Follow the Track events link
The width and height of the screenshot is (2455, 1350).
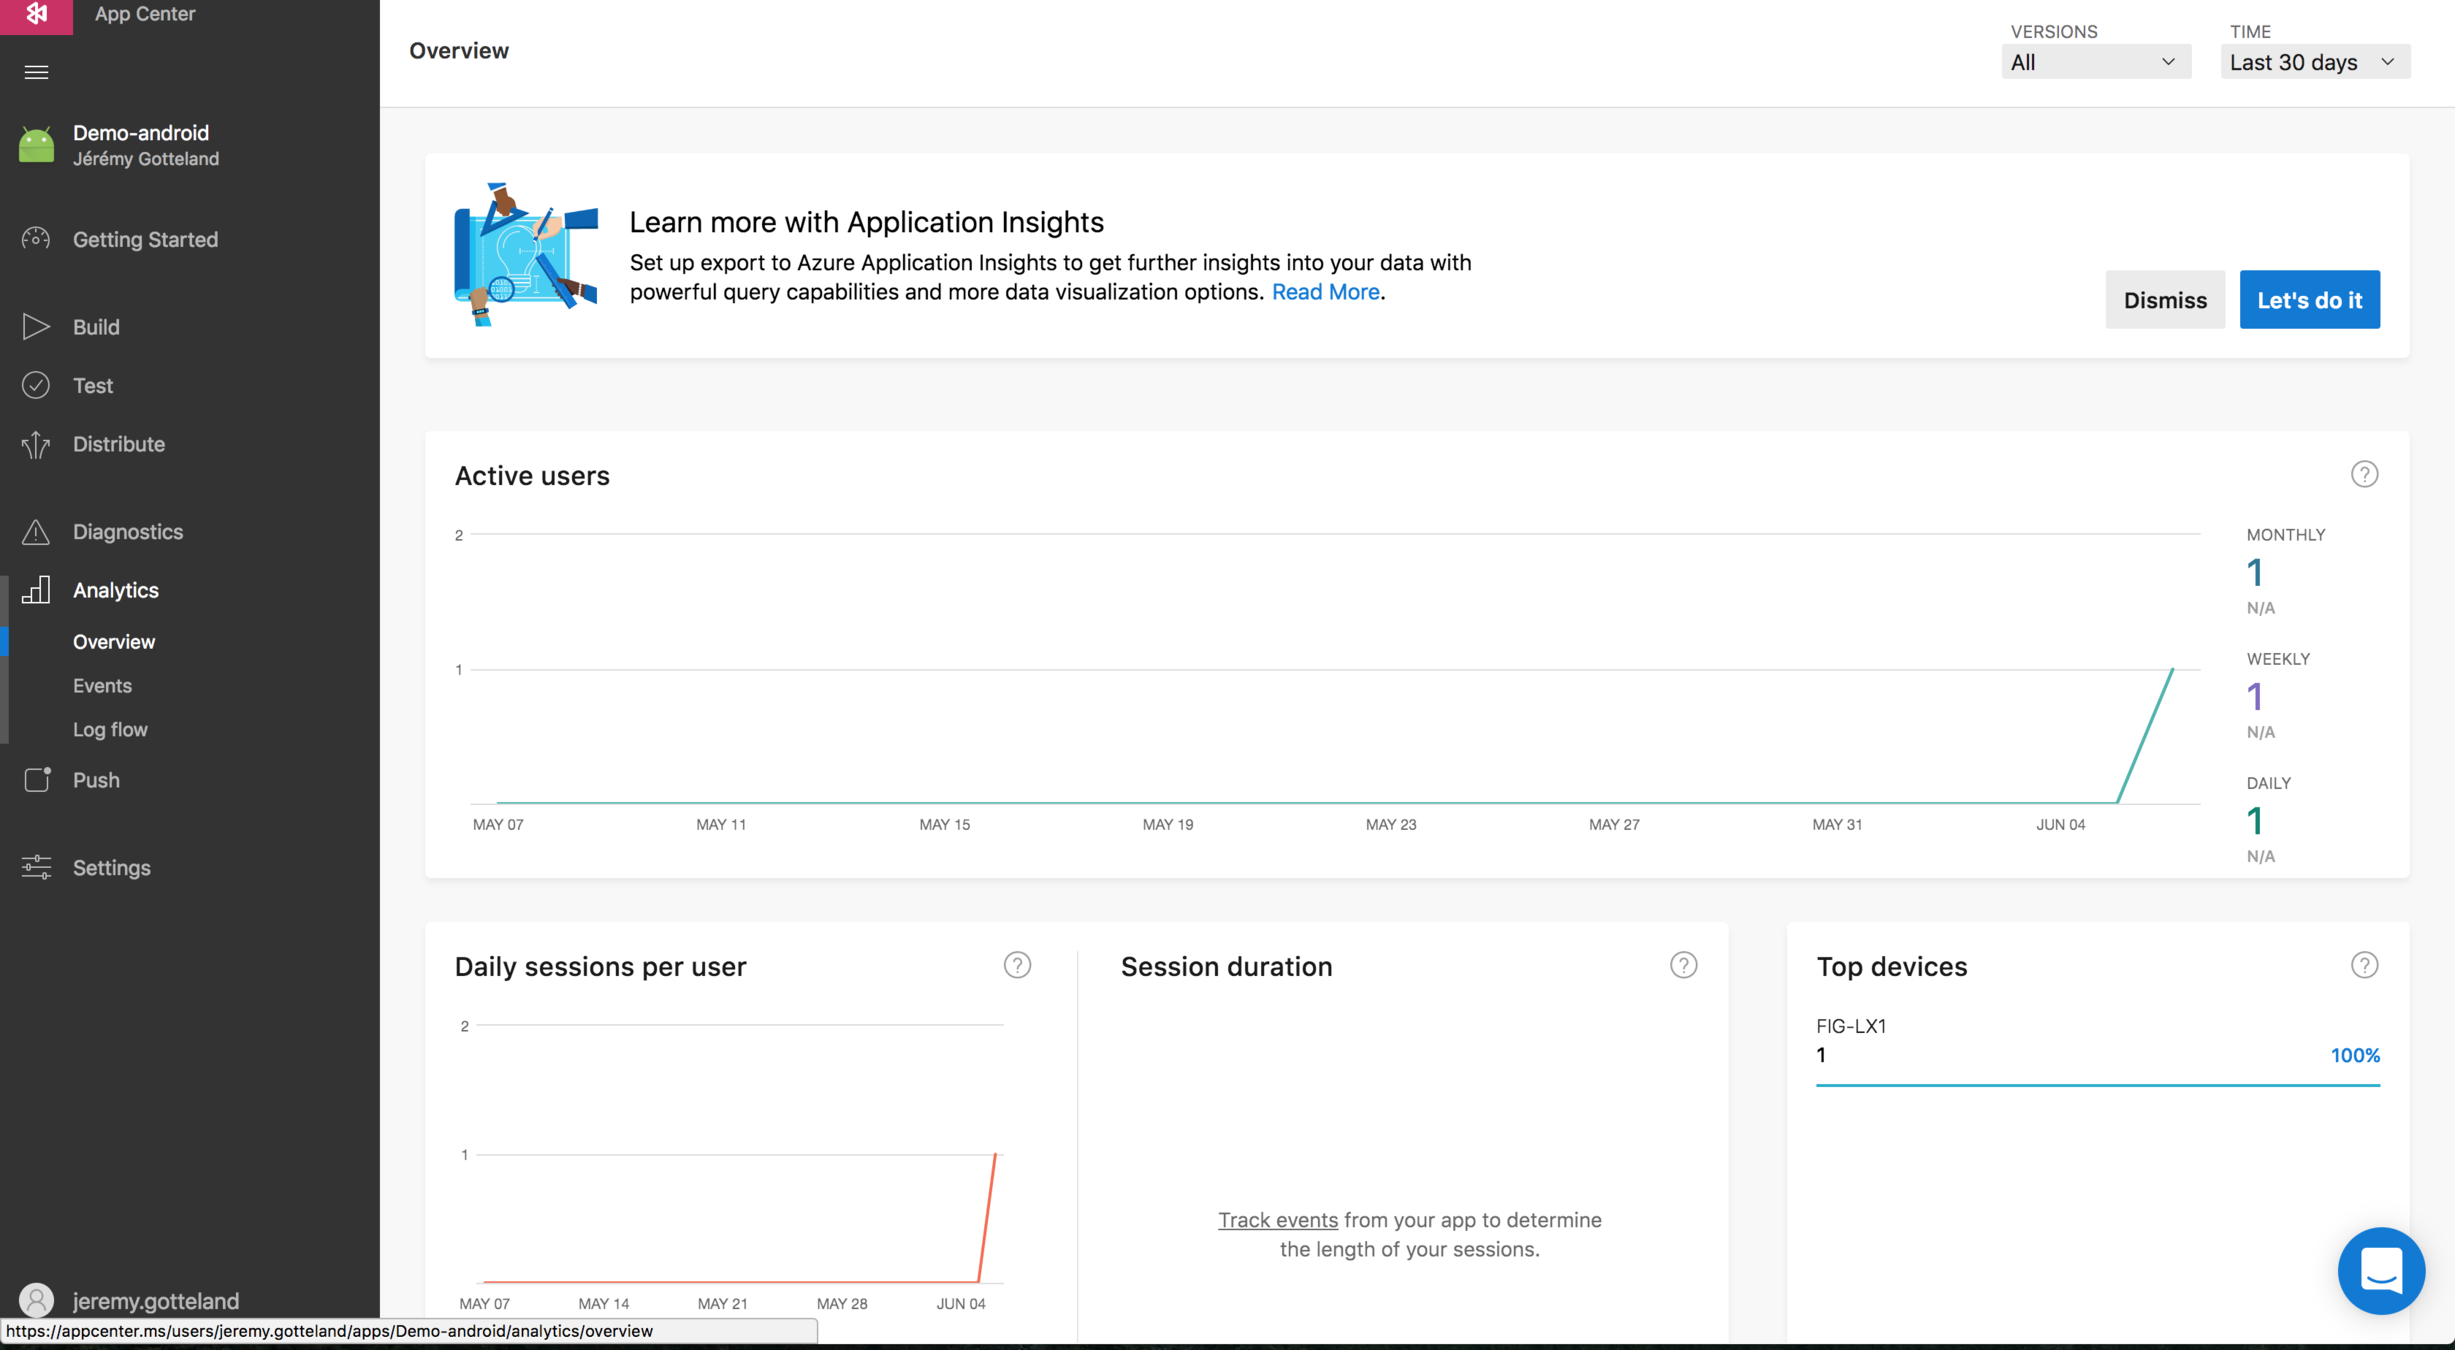(1277, 1220)
